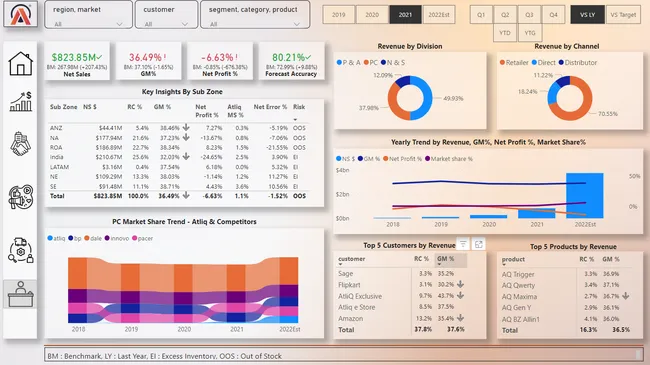Click Market share % legend in yearly trend

click(449, 158)
